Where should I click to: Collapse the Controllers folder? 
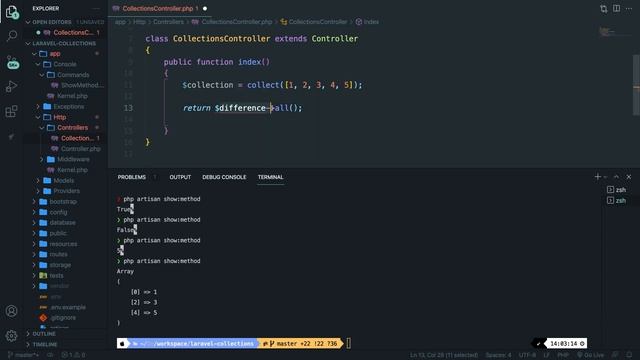tap(42, 128)
